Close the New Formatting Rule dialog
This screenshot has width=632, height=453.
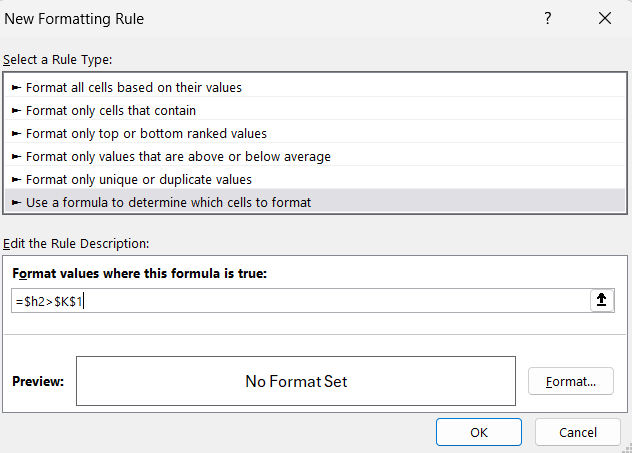pyautogui.click(x=605, y=18)
